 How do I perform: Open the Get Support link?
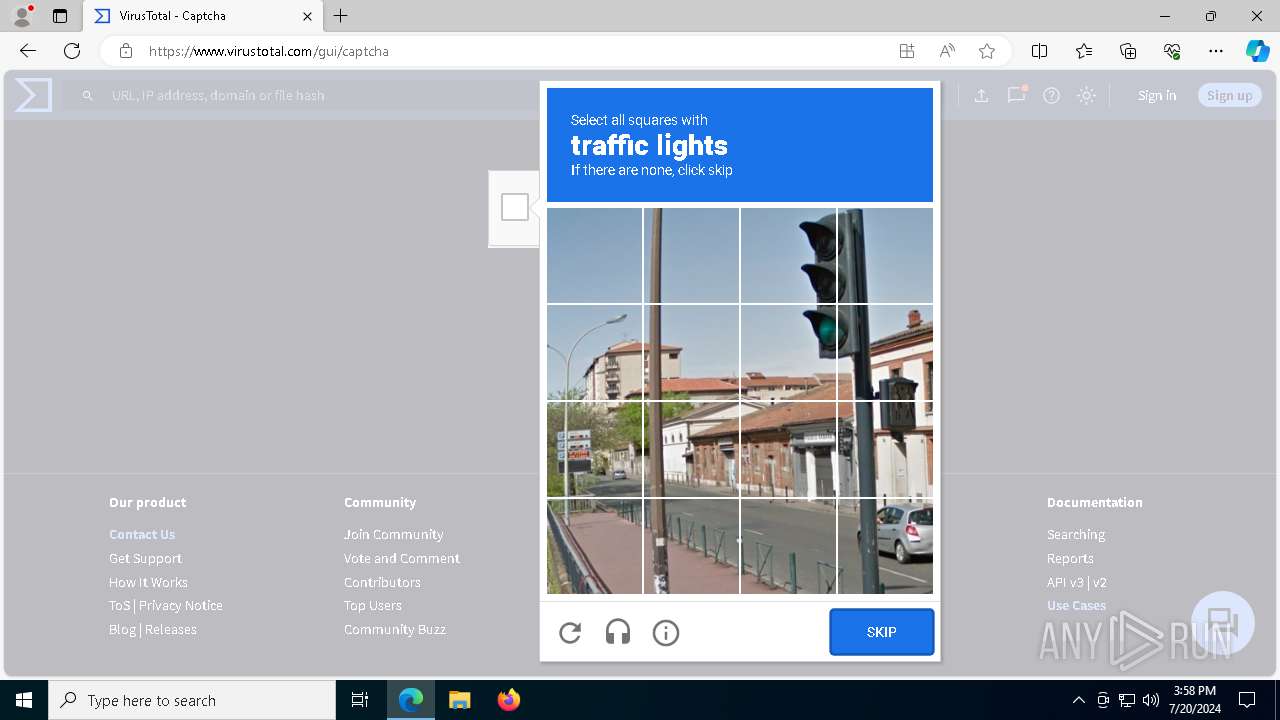[x=145, y=558]
